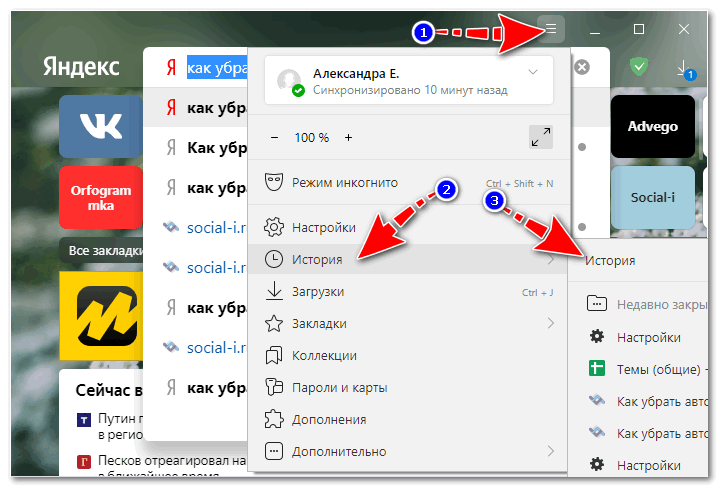Clear the search field with X icon
719x488 pixels.
coord(582,67)
